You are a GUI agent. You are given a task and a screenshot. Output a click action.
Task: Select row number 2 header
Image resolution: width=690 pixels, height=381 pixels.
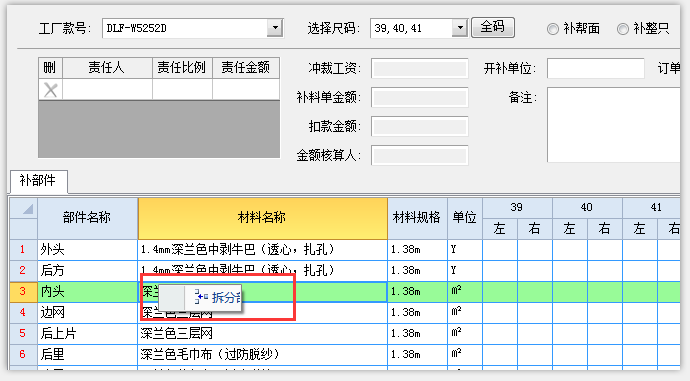tap(23, 271)
